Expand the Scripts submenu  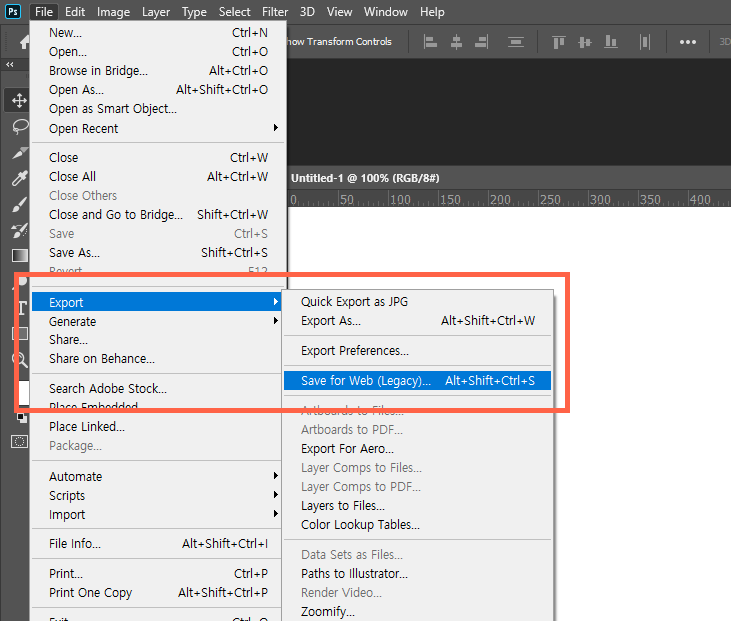(x=157, y=495)
